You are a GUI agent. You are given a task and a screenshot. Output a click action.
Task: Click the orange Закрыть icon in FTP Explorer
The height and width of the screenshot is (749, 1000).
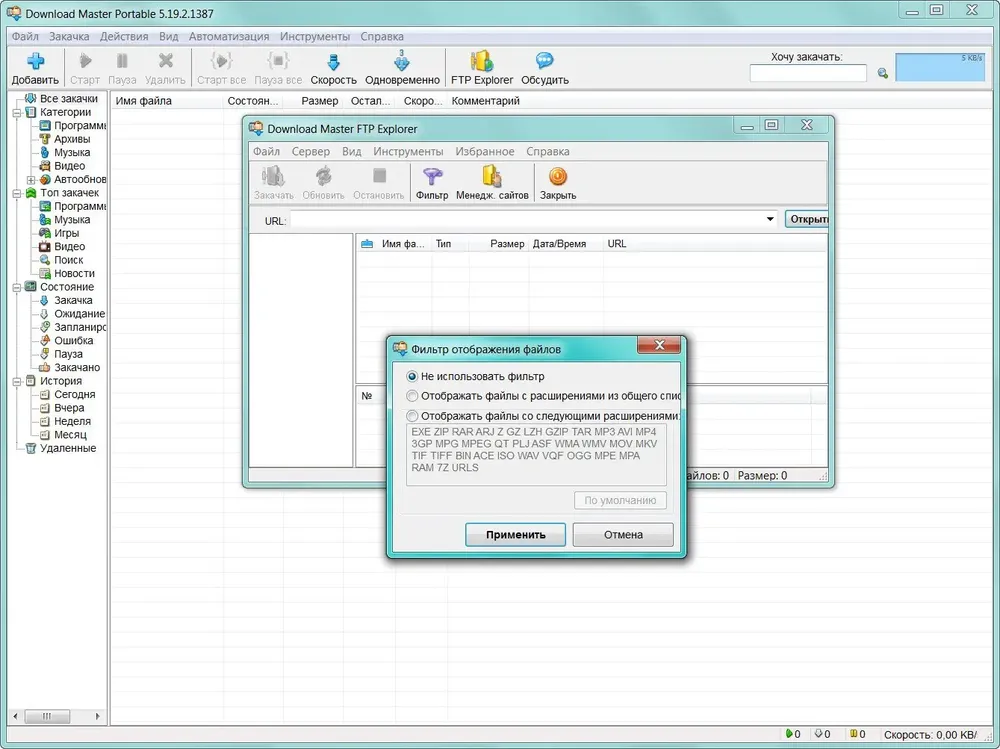click(x=557, y=176)
